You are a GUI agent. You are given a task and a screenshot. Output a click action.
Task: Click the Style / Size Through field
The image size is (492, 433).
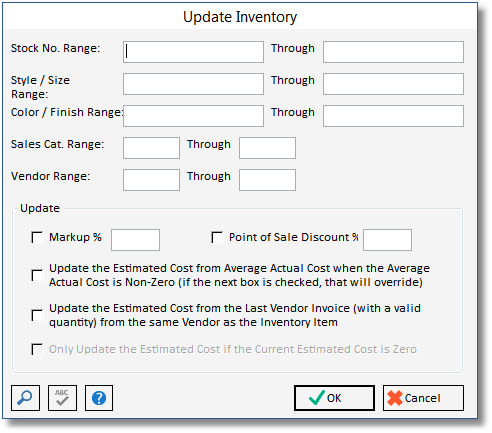[393, 84]
